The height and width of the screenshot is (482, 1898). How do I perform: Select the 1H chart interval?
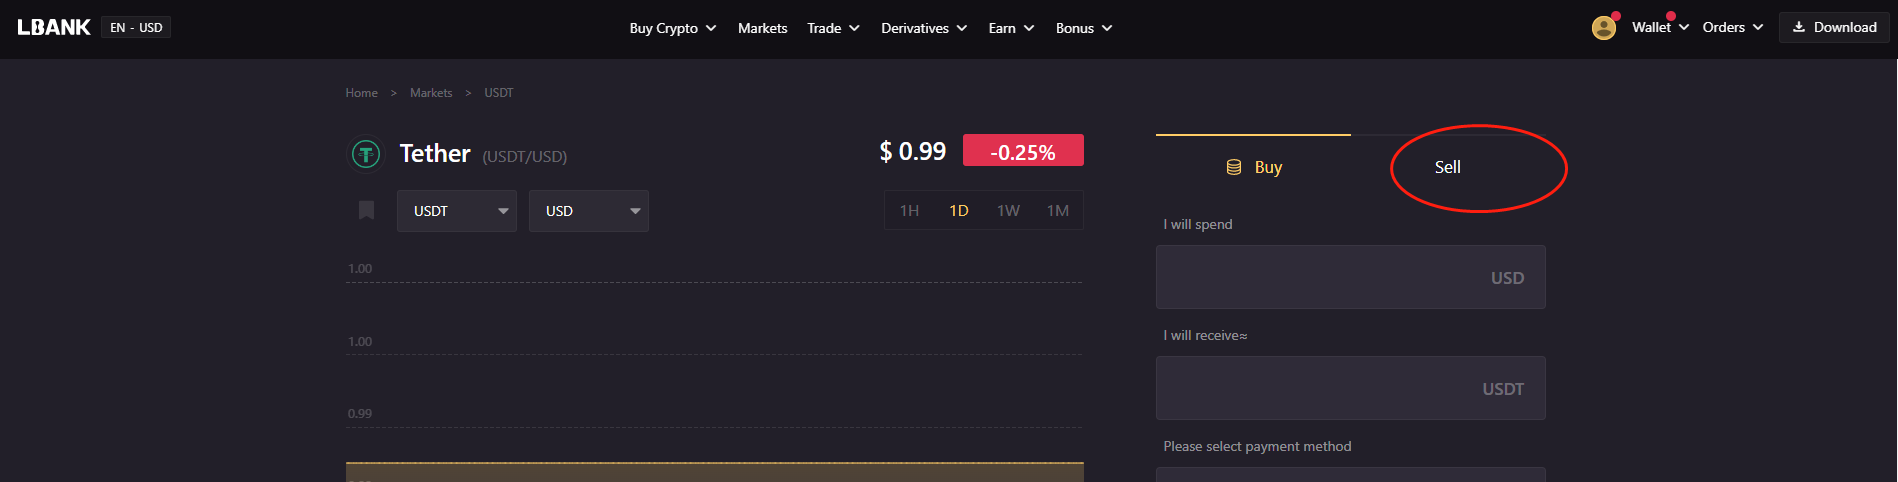click(x=909, y=210)
